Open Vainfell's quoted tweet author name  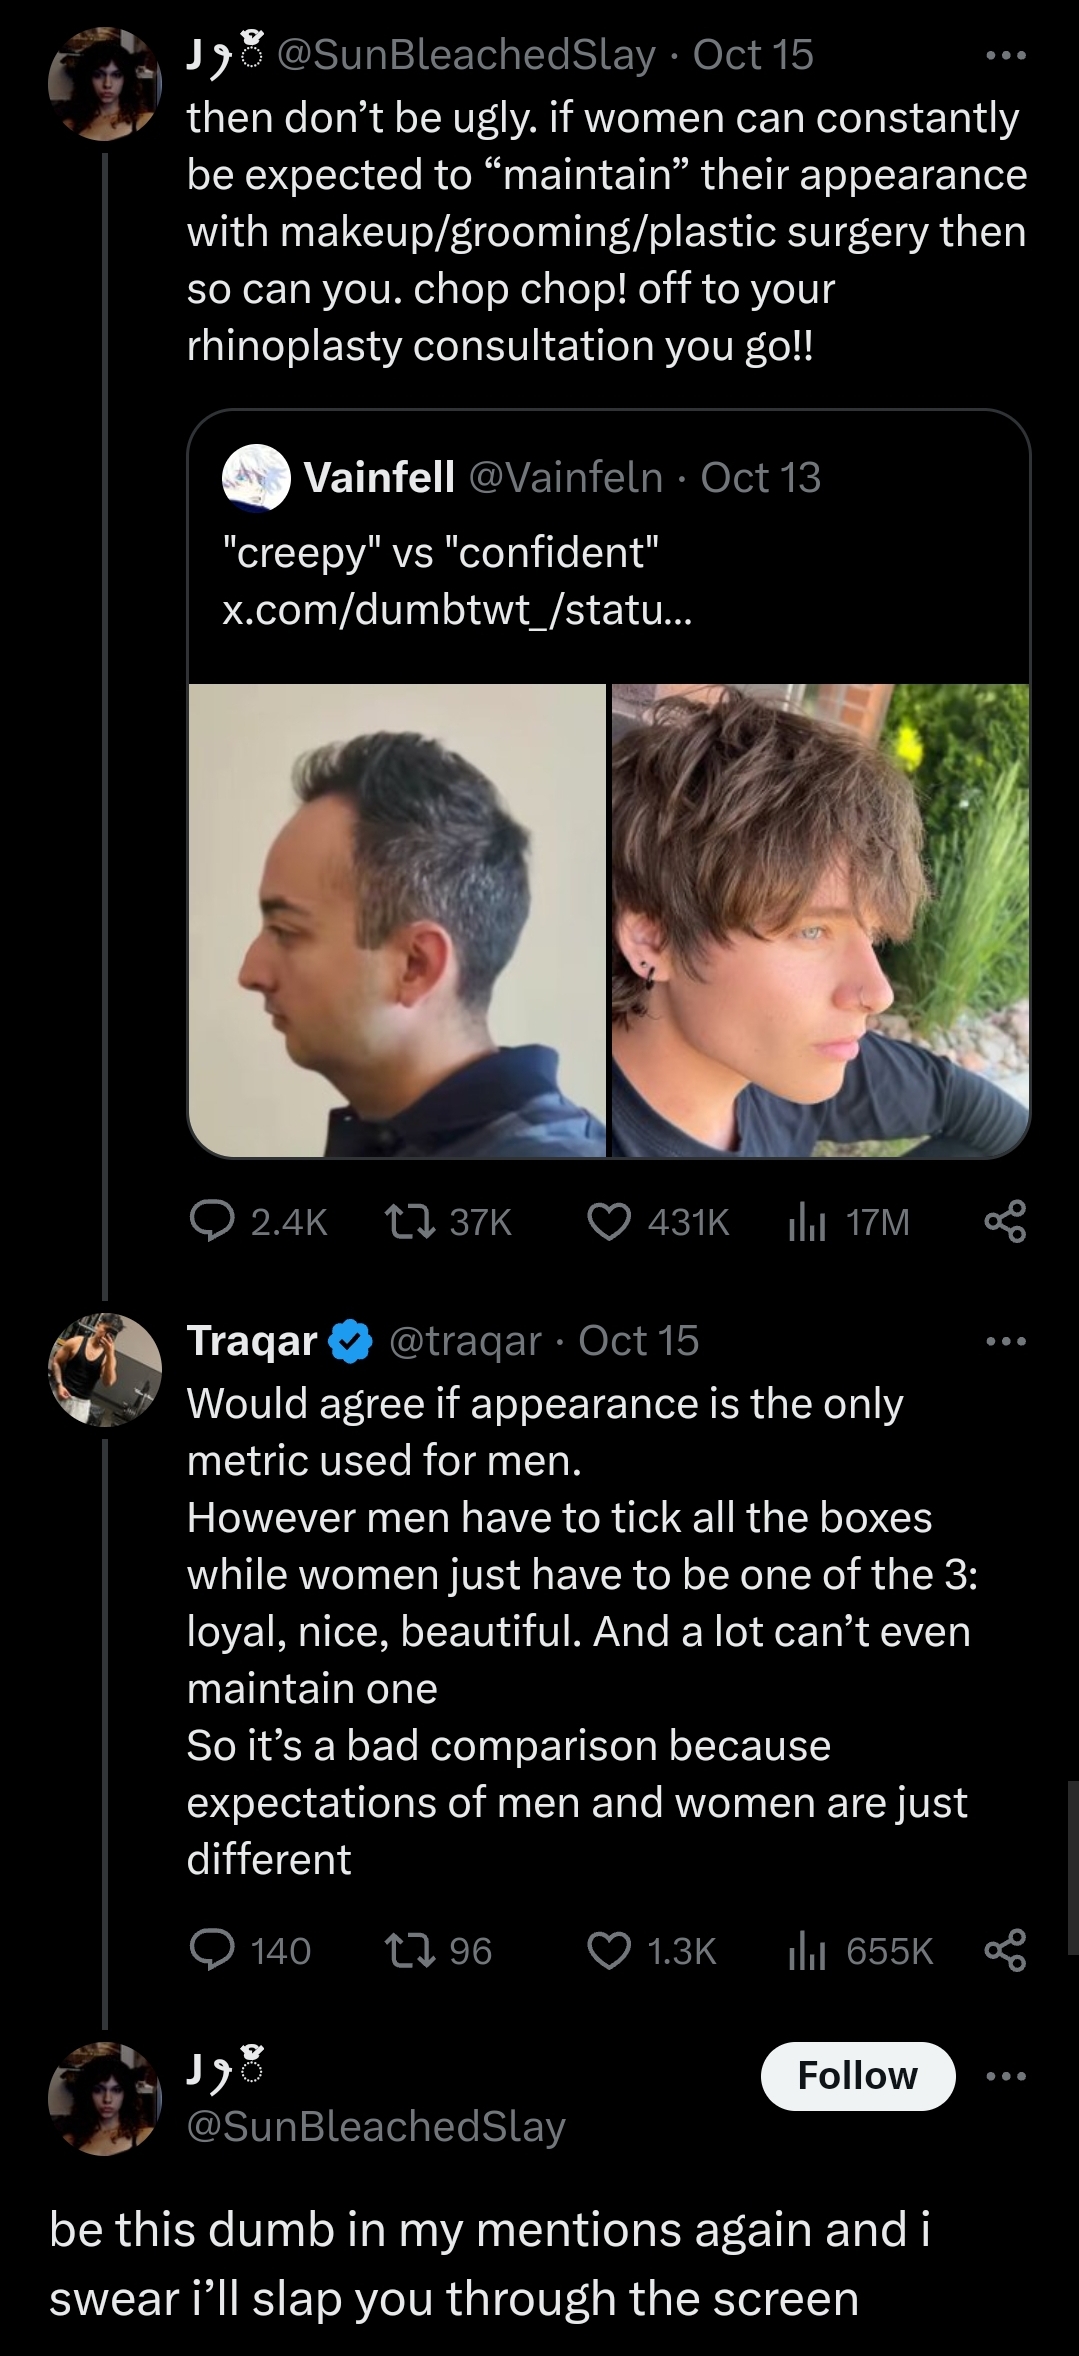[x=379, y=478]
